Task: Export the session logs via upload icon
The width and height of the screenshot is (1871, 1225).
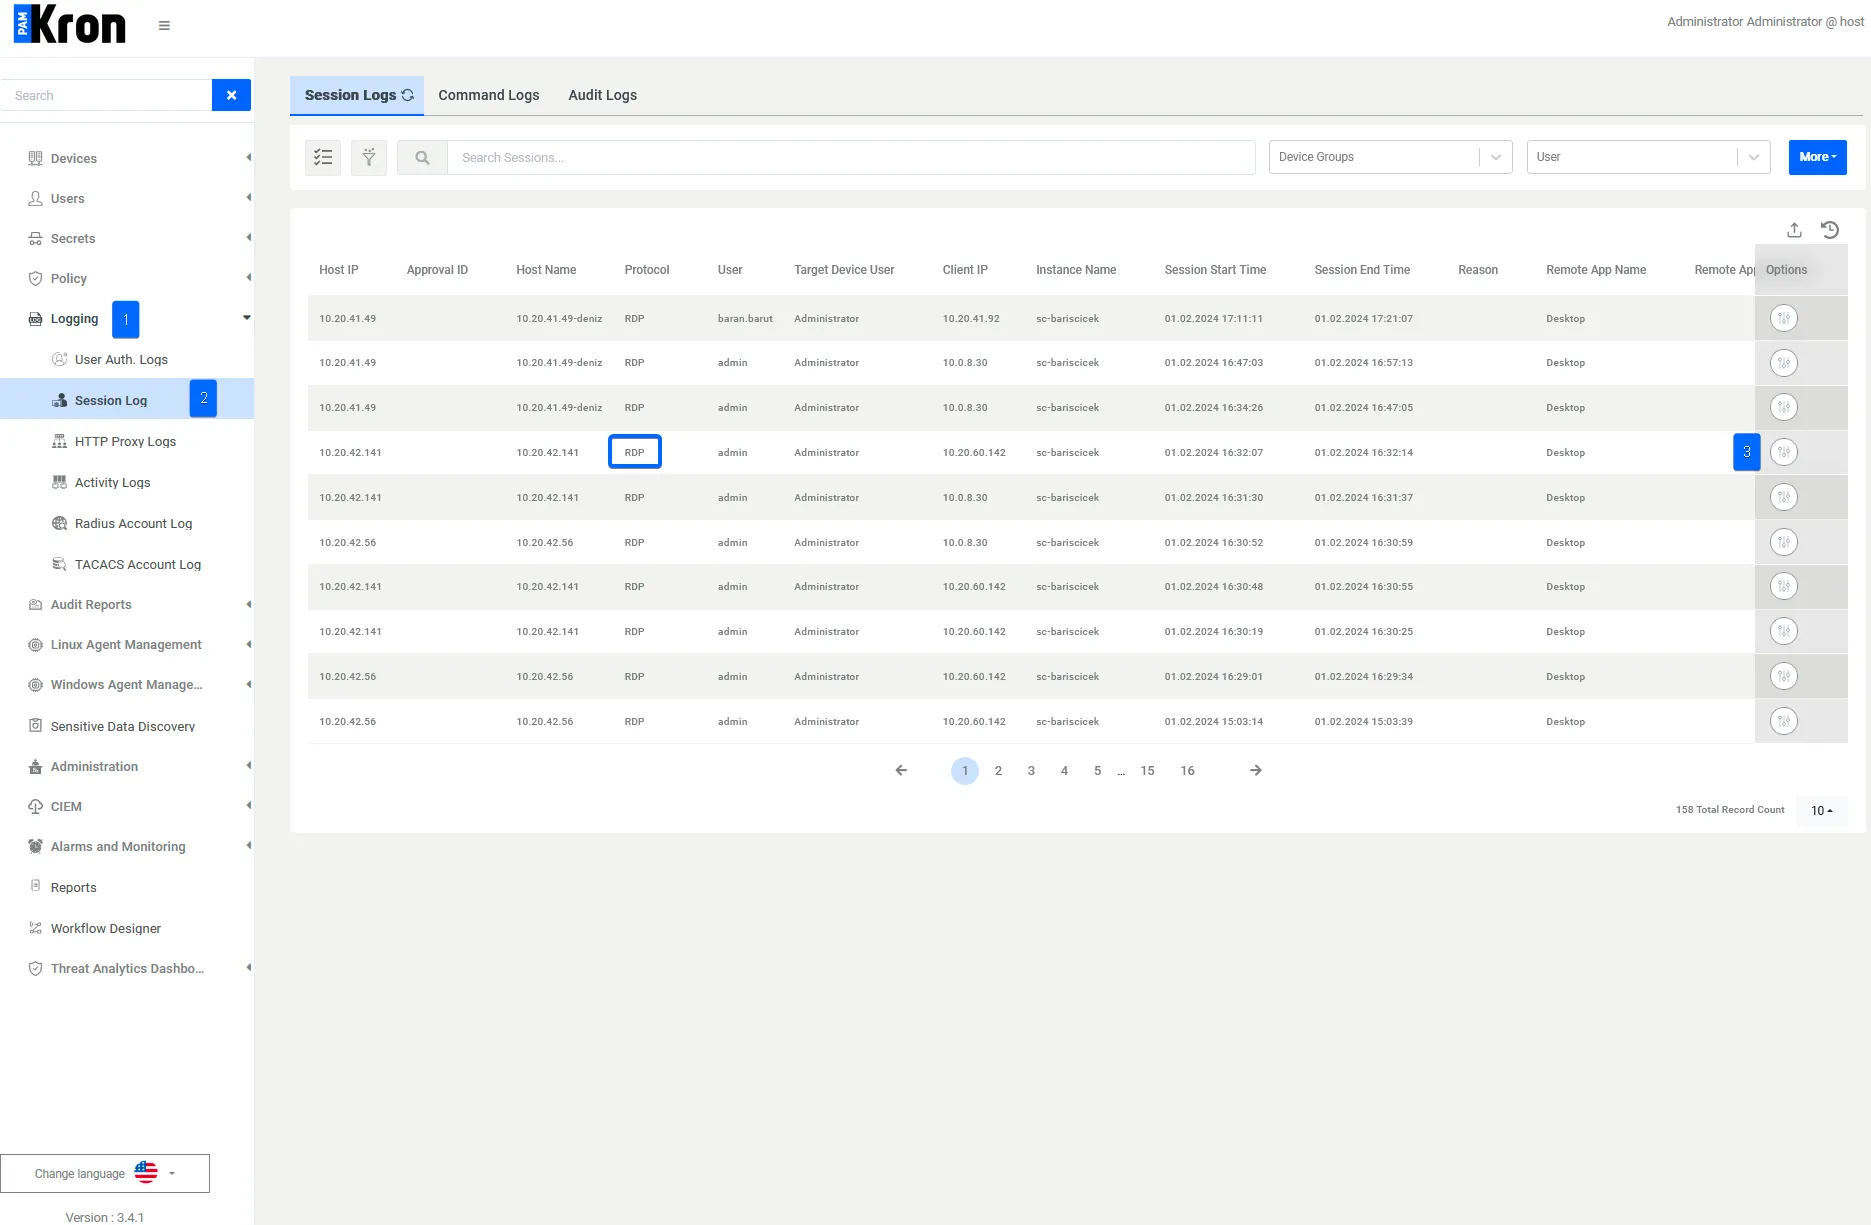Action: [x=1794, y=230]
